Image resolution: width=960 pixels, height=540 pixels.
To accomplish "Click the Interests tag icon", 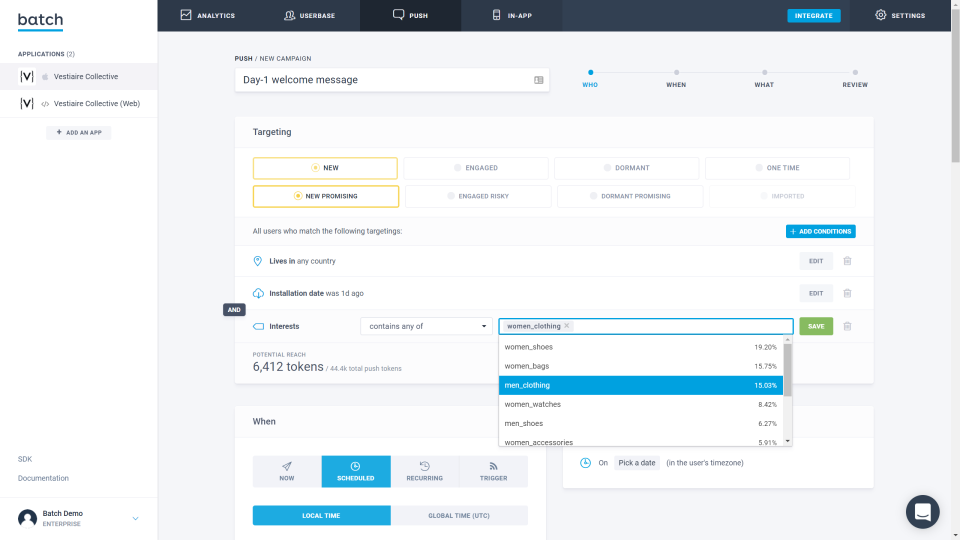I will pyautogui.click(x=258, y=326).
